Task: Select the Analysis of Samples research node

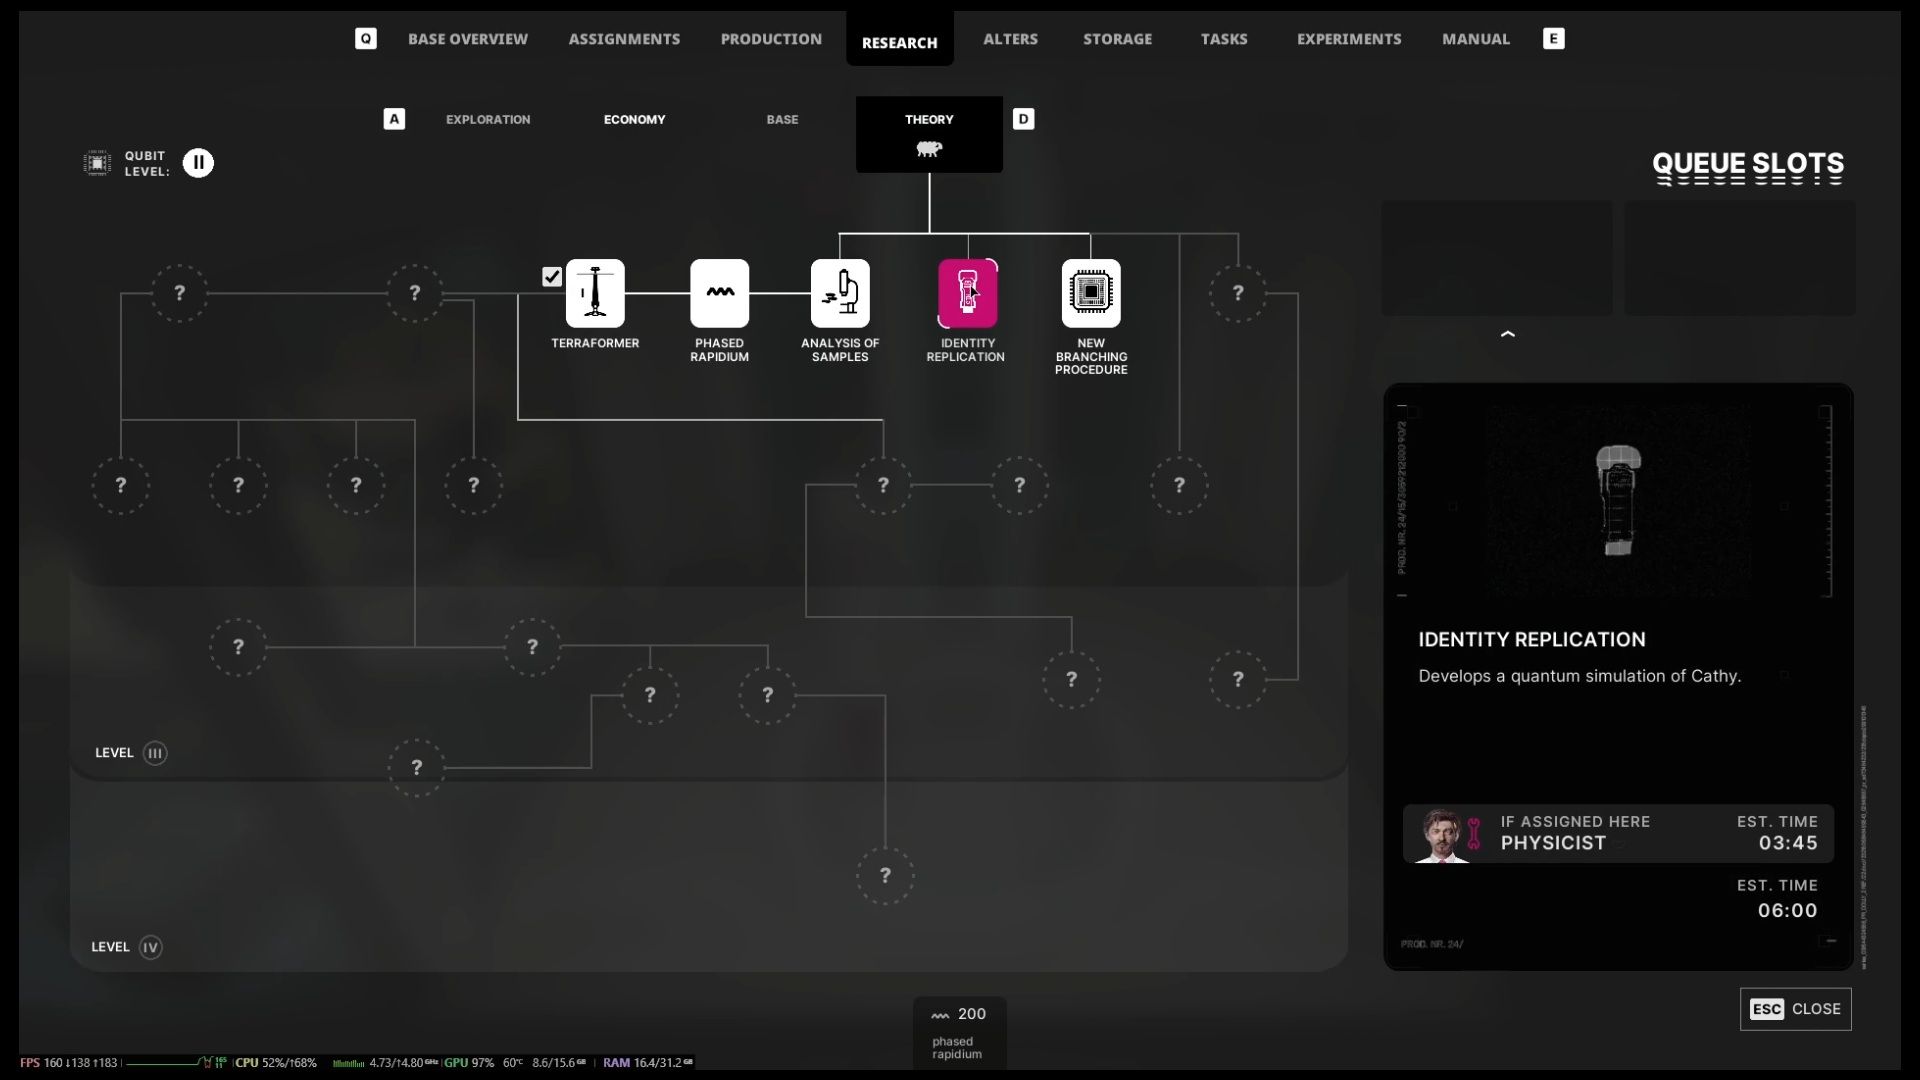Action: point(840,293)
